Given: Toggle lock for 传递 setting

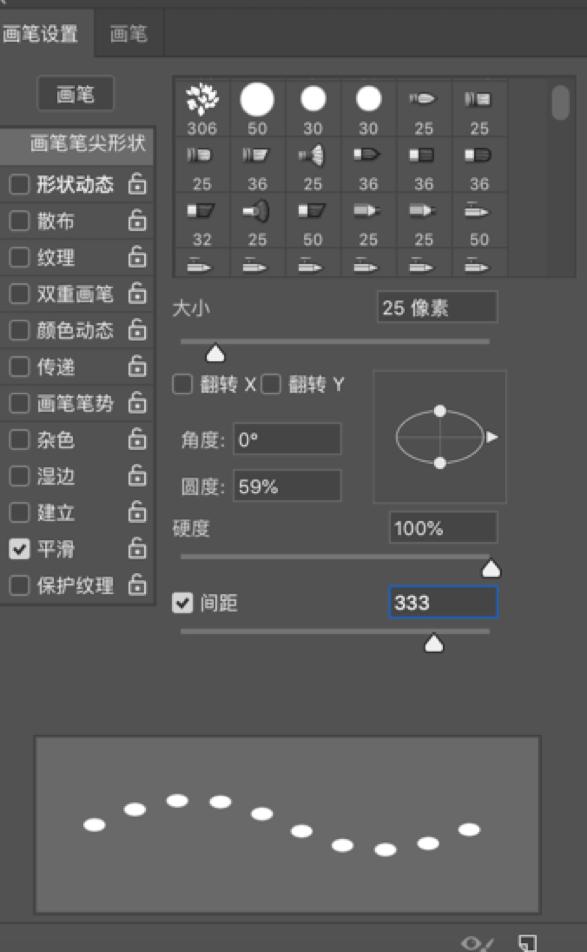Looking at the screenshot, I should (137, 366).
